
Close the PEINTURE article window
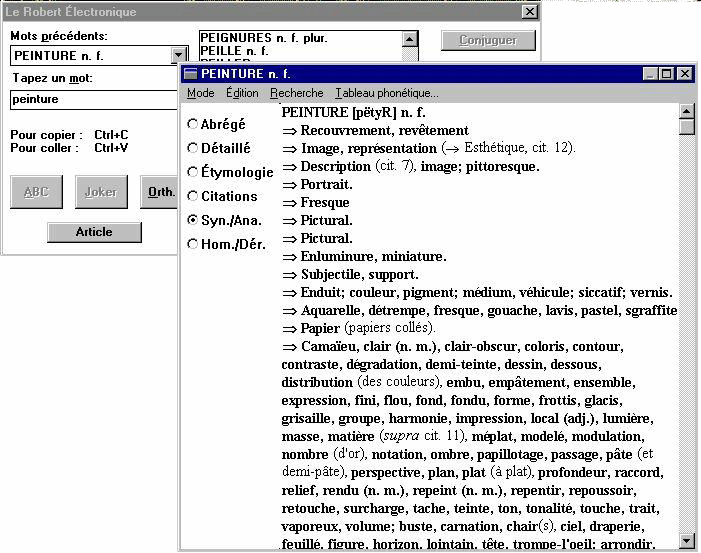pyautogui.click(x=684, y=74)
